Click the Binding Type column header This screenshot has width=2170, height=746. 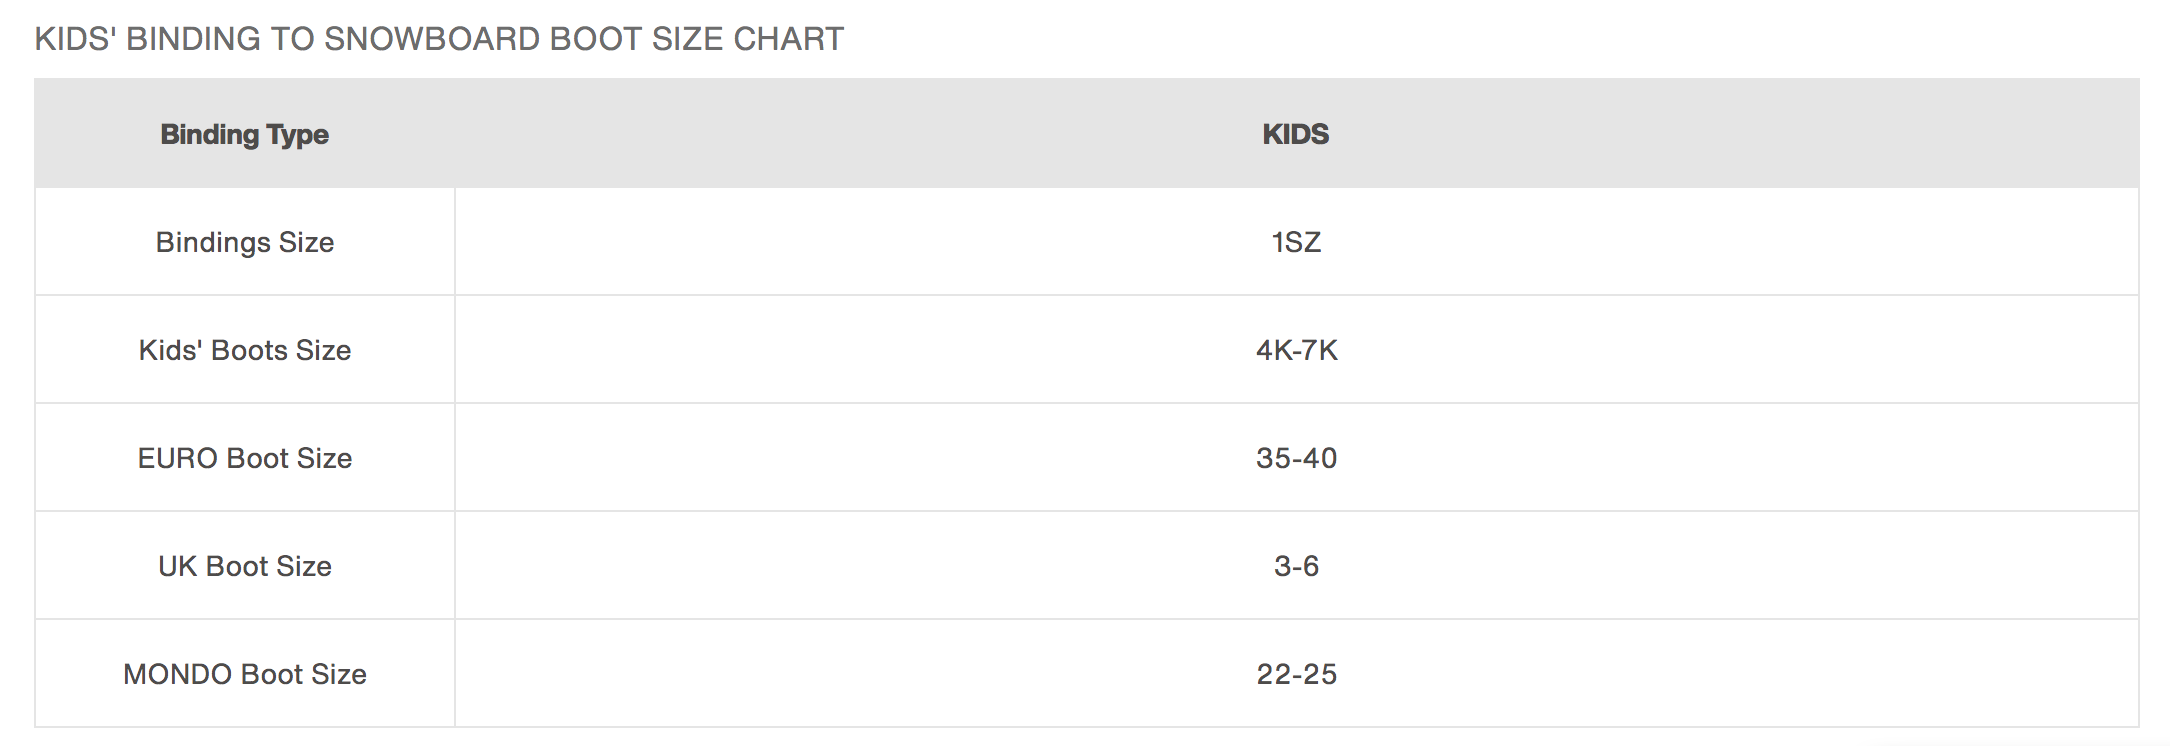click(x=244, y=134)
